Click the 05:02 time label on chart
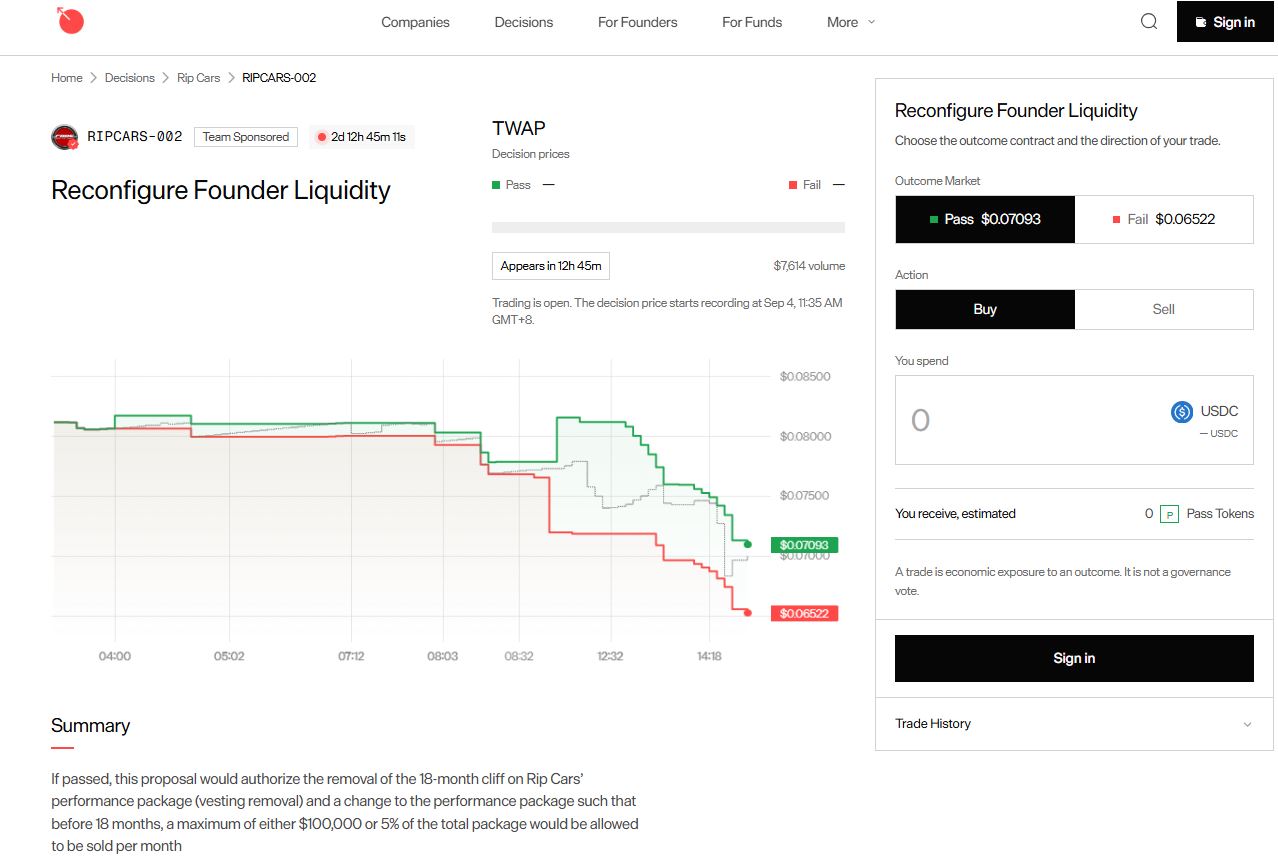Image resolution: width=1278 pixels, height=858 pixels. tap(229, 656)
